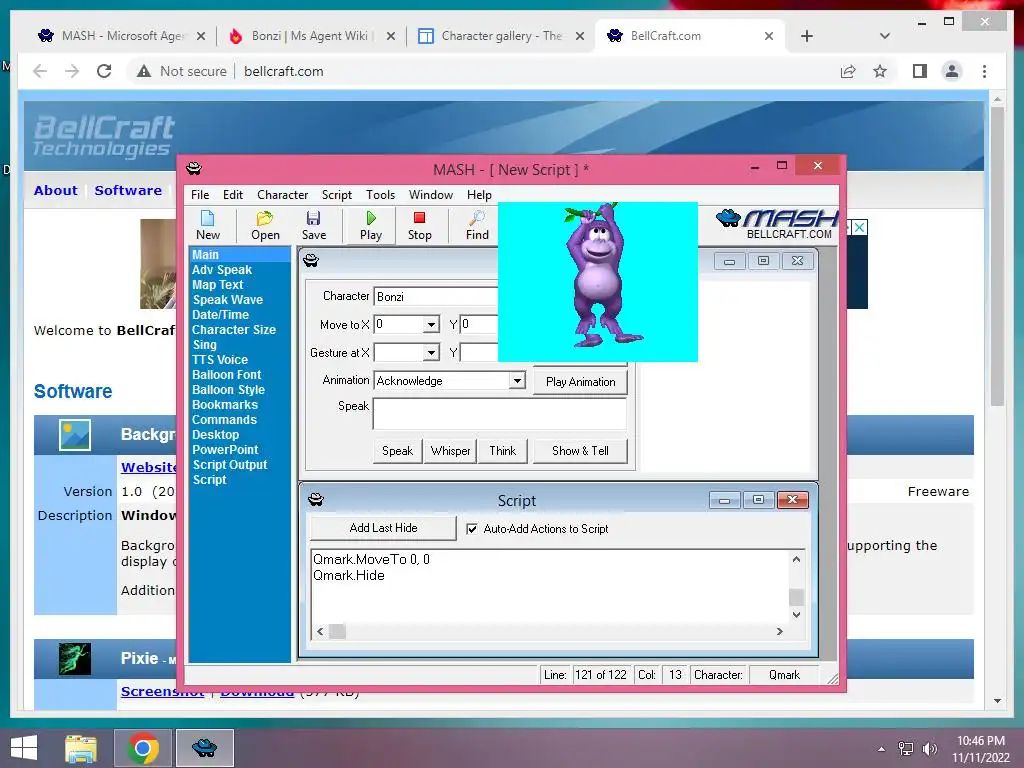Expand the Move to X dropdown
This screenshot has width=1024, height=768.
pyautogui.click(x=431, y=325)
